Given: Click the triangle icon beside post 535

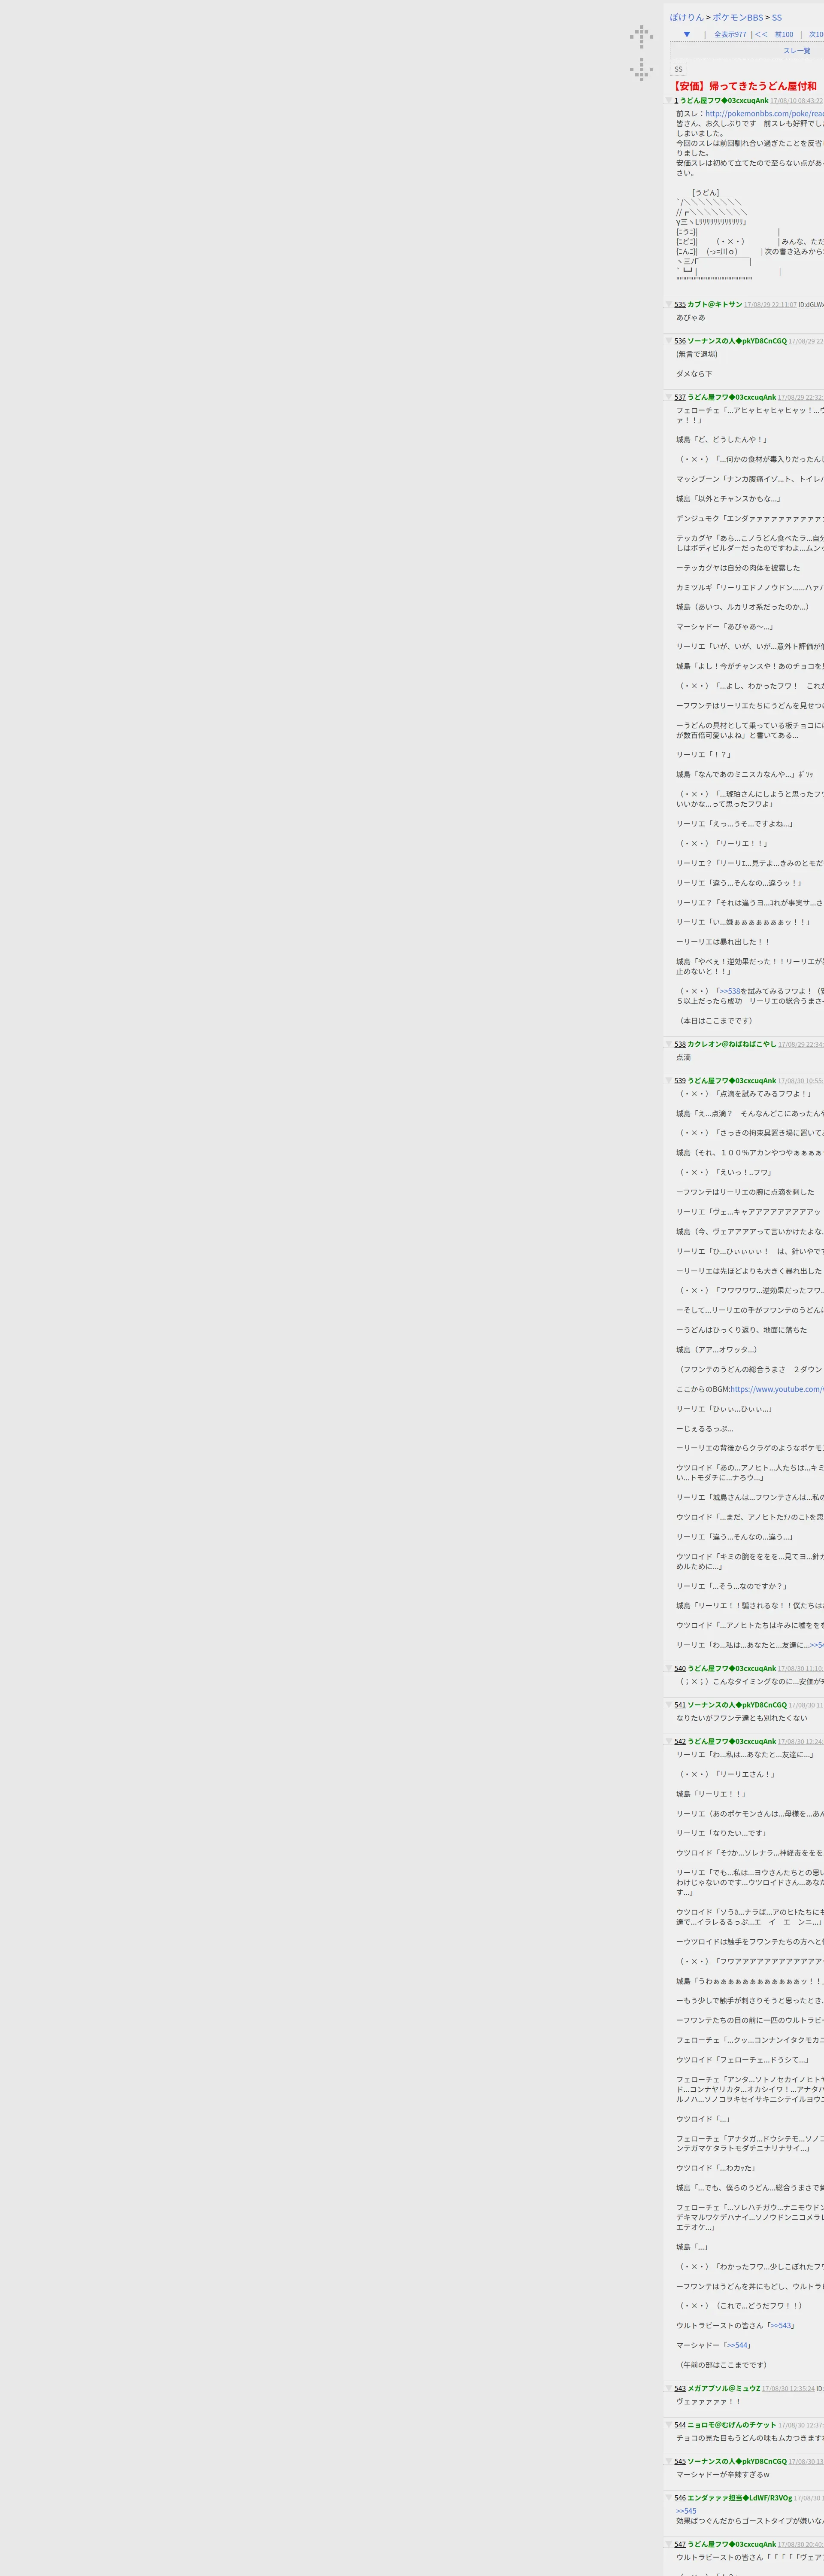Looking at the screenshot, I should point(669,304).
